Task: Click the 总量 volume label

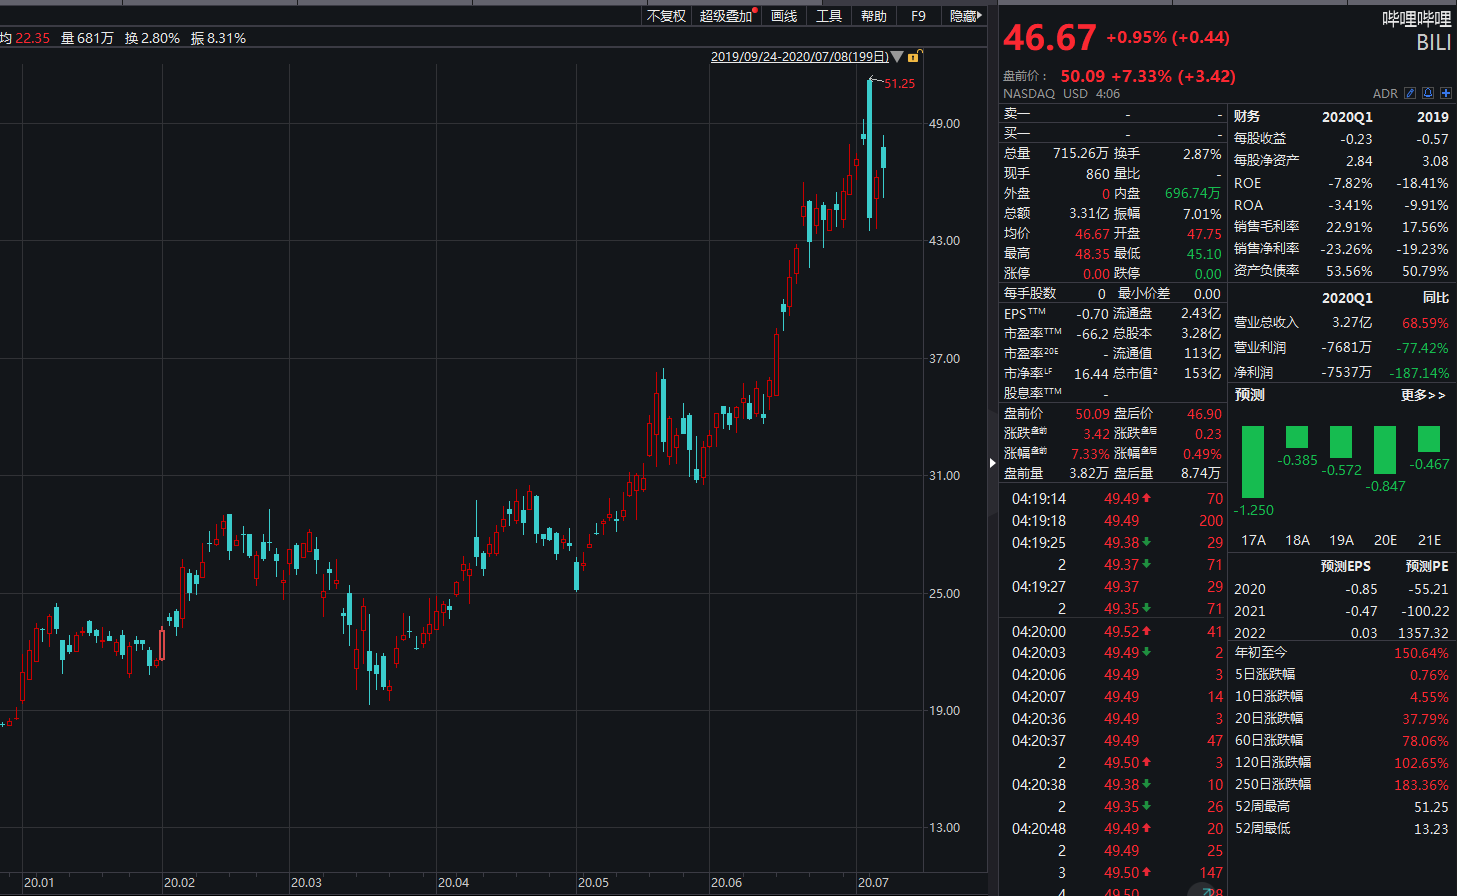Action: tap(1017, 153)
